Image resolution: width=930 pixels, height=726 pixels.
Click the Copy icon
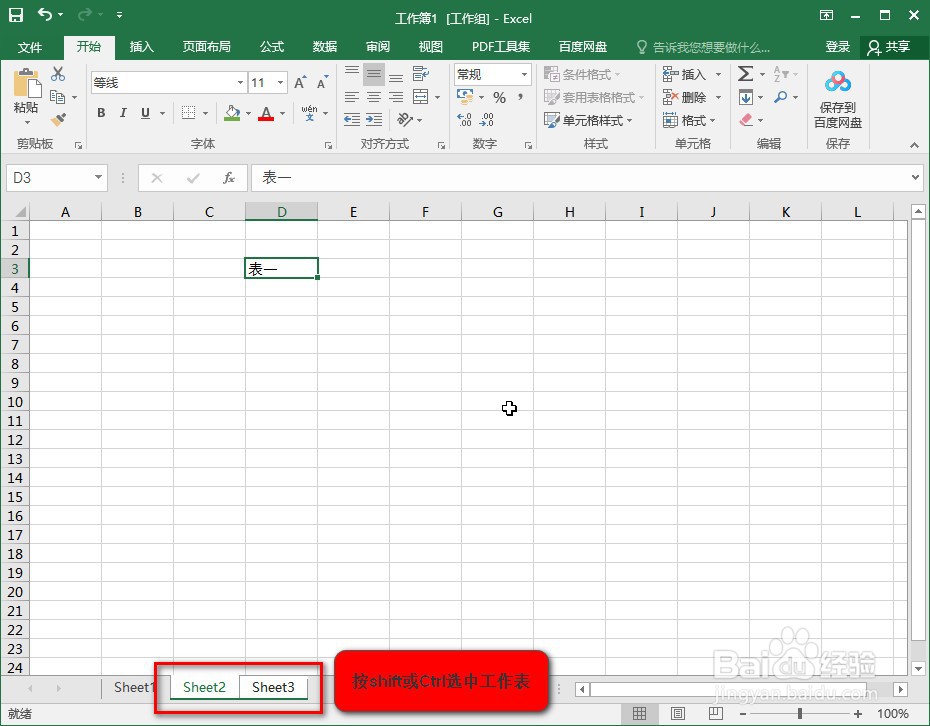coord(58,97)
